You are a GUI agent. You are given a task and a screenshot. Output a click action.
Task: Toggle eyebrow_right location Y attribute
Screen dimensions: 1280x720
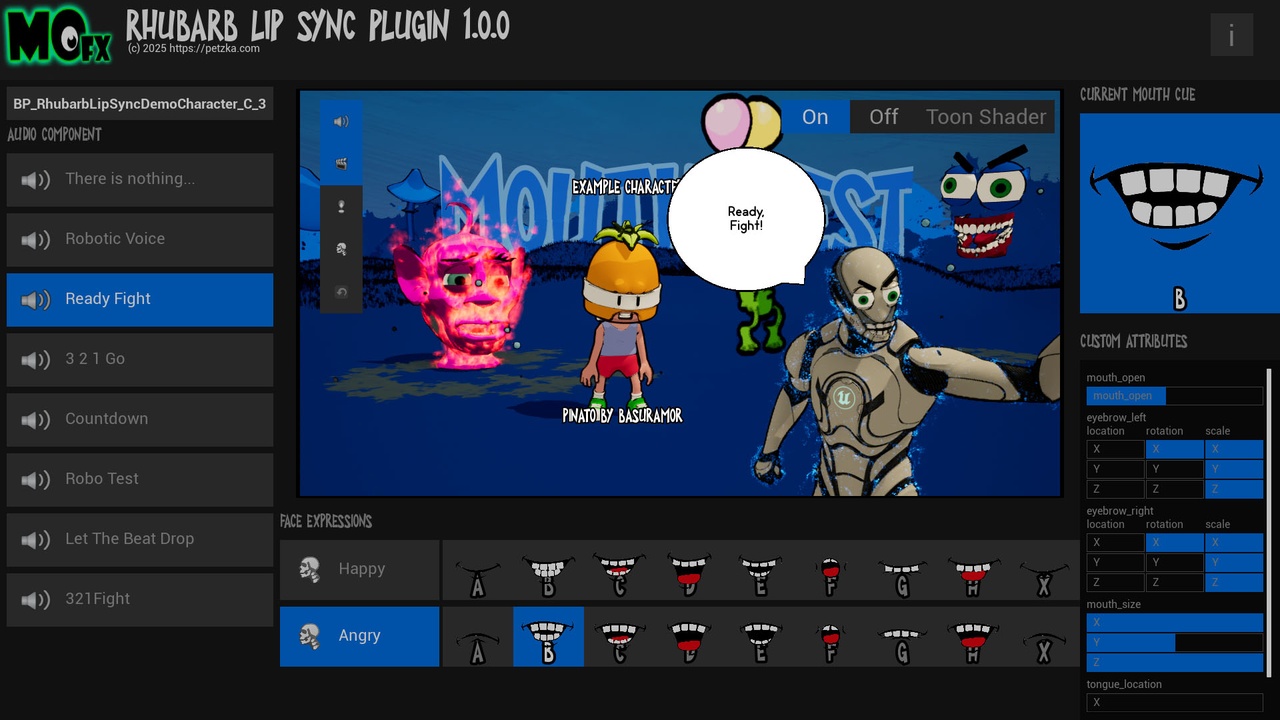click(x=1115, y=563)
